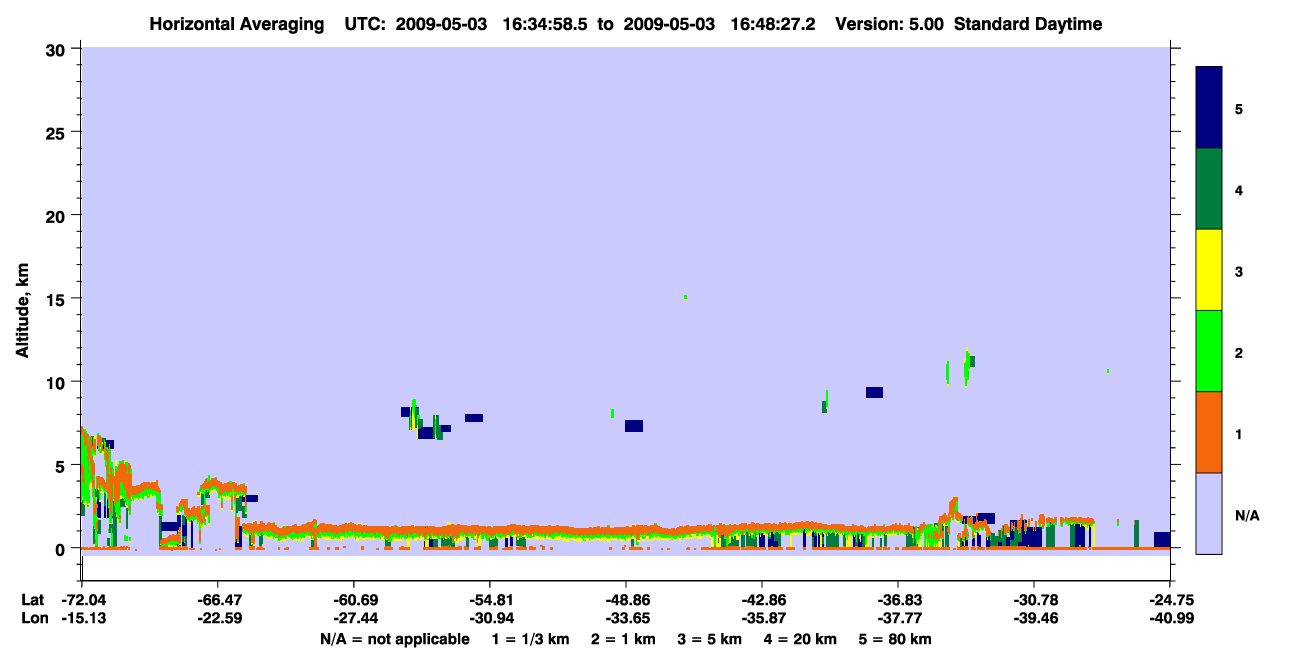
Task: Click the longitude value -35.87
Action: click(762, 618)
